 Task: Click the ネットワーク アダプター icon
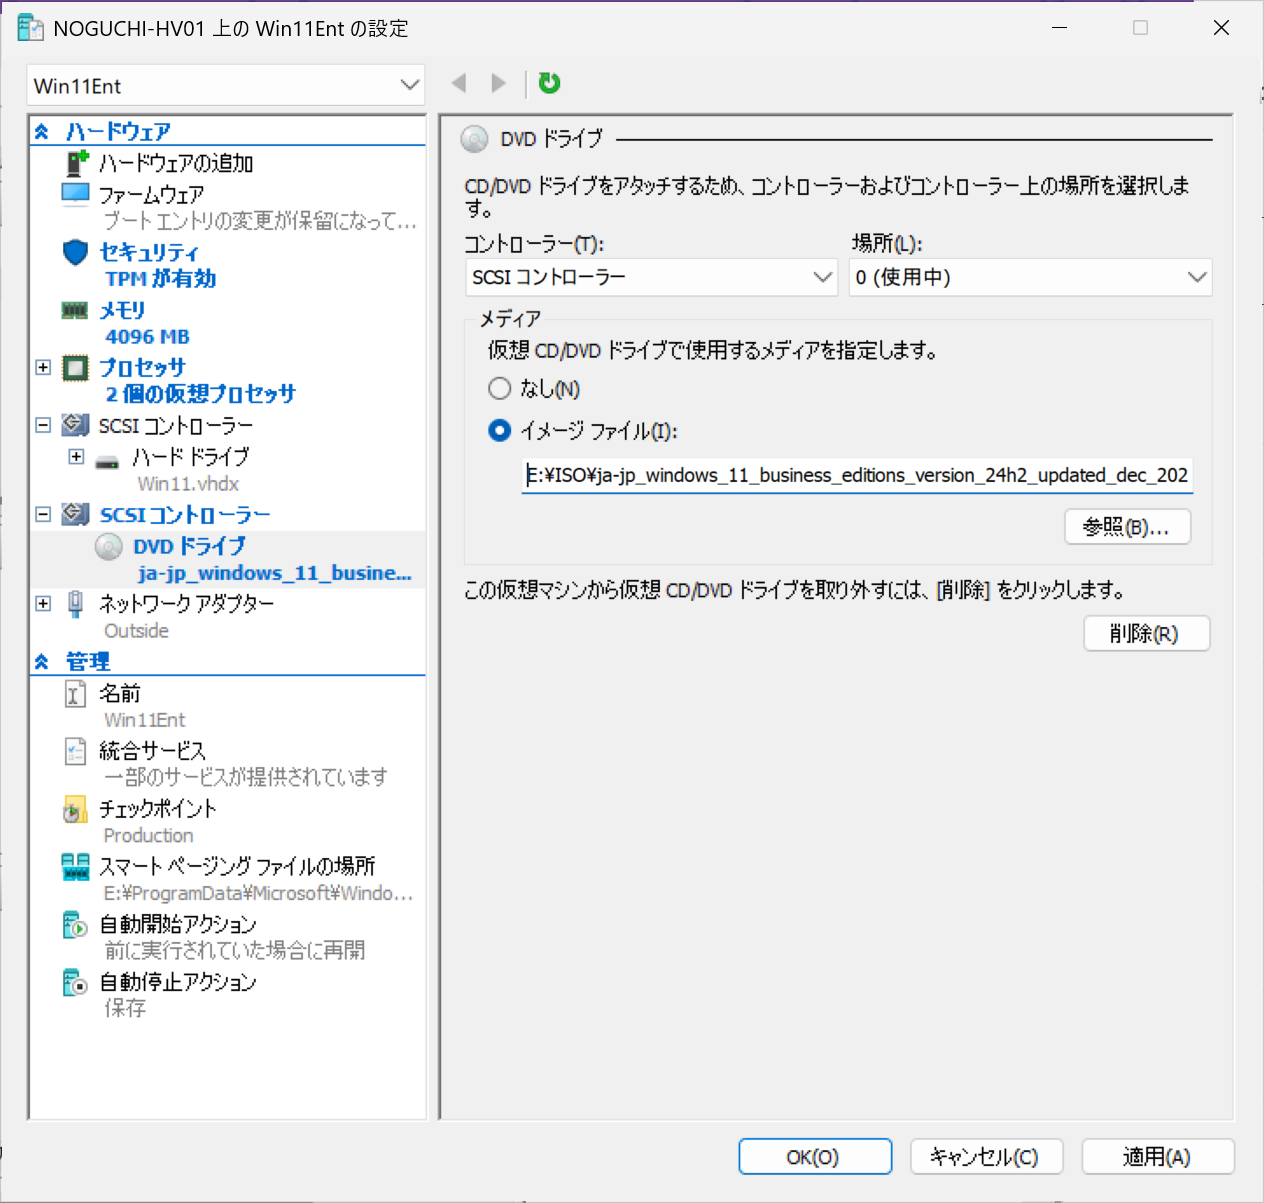[x=75, y=603]
